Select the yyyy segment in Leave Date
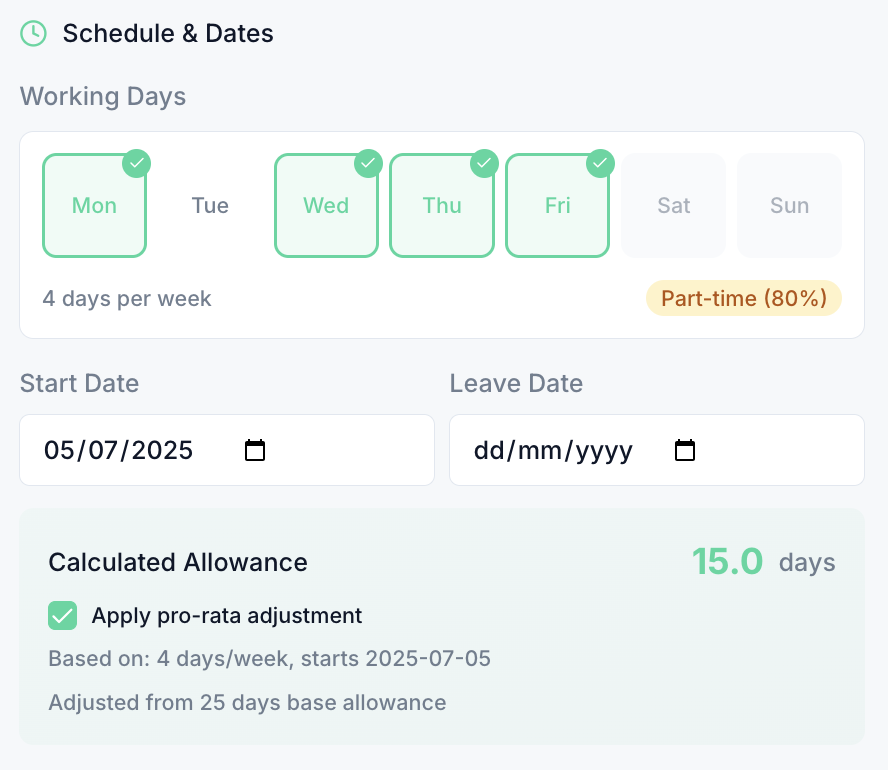The width and height of the screenshot is (888, 770). (606, 451)
